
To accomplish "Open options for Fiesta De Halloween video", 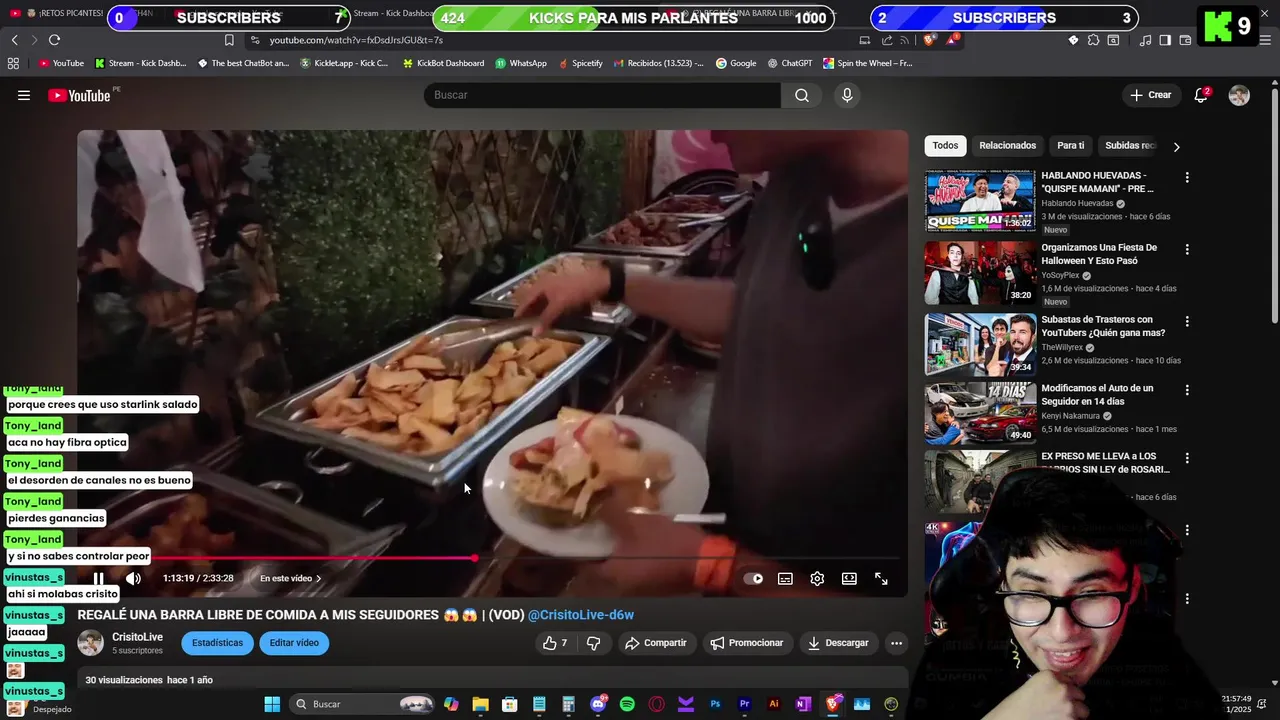I will coord(1187,249).
